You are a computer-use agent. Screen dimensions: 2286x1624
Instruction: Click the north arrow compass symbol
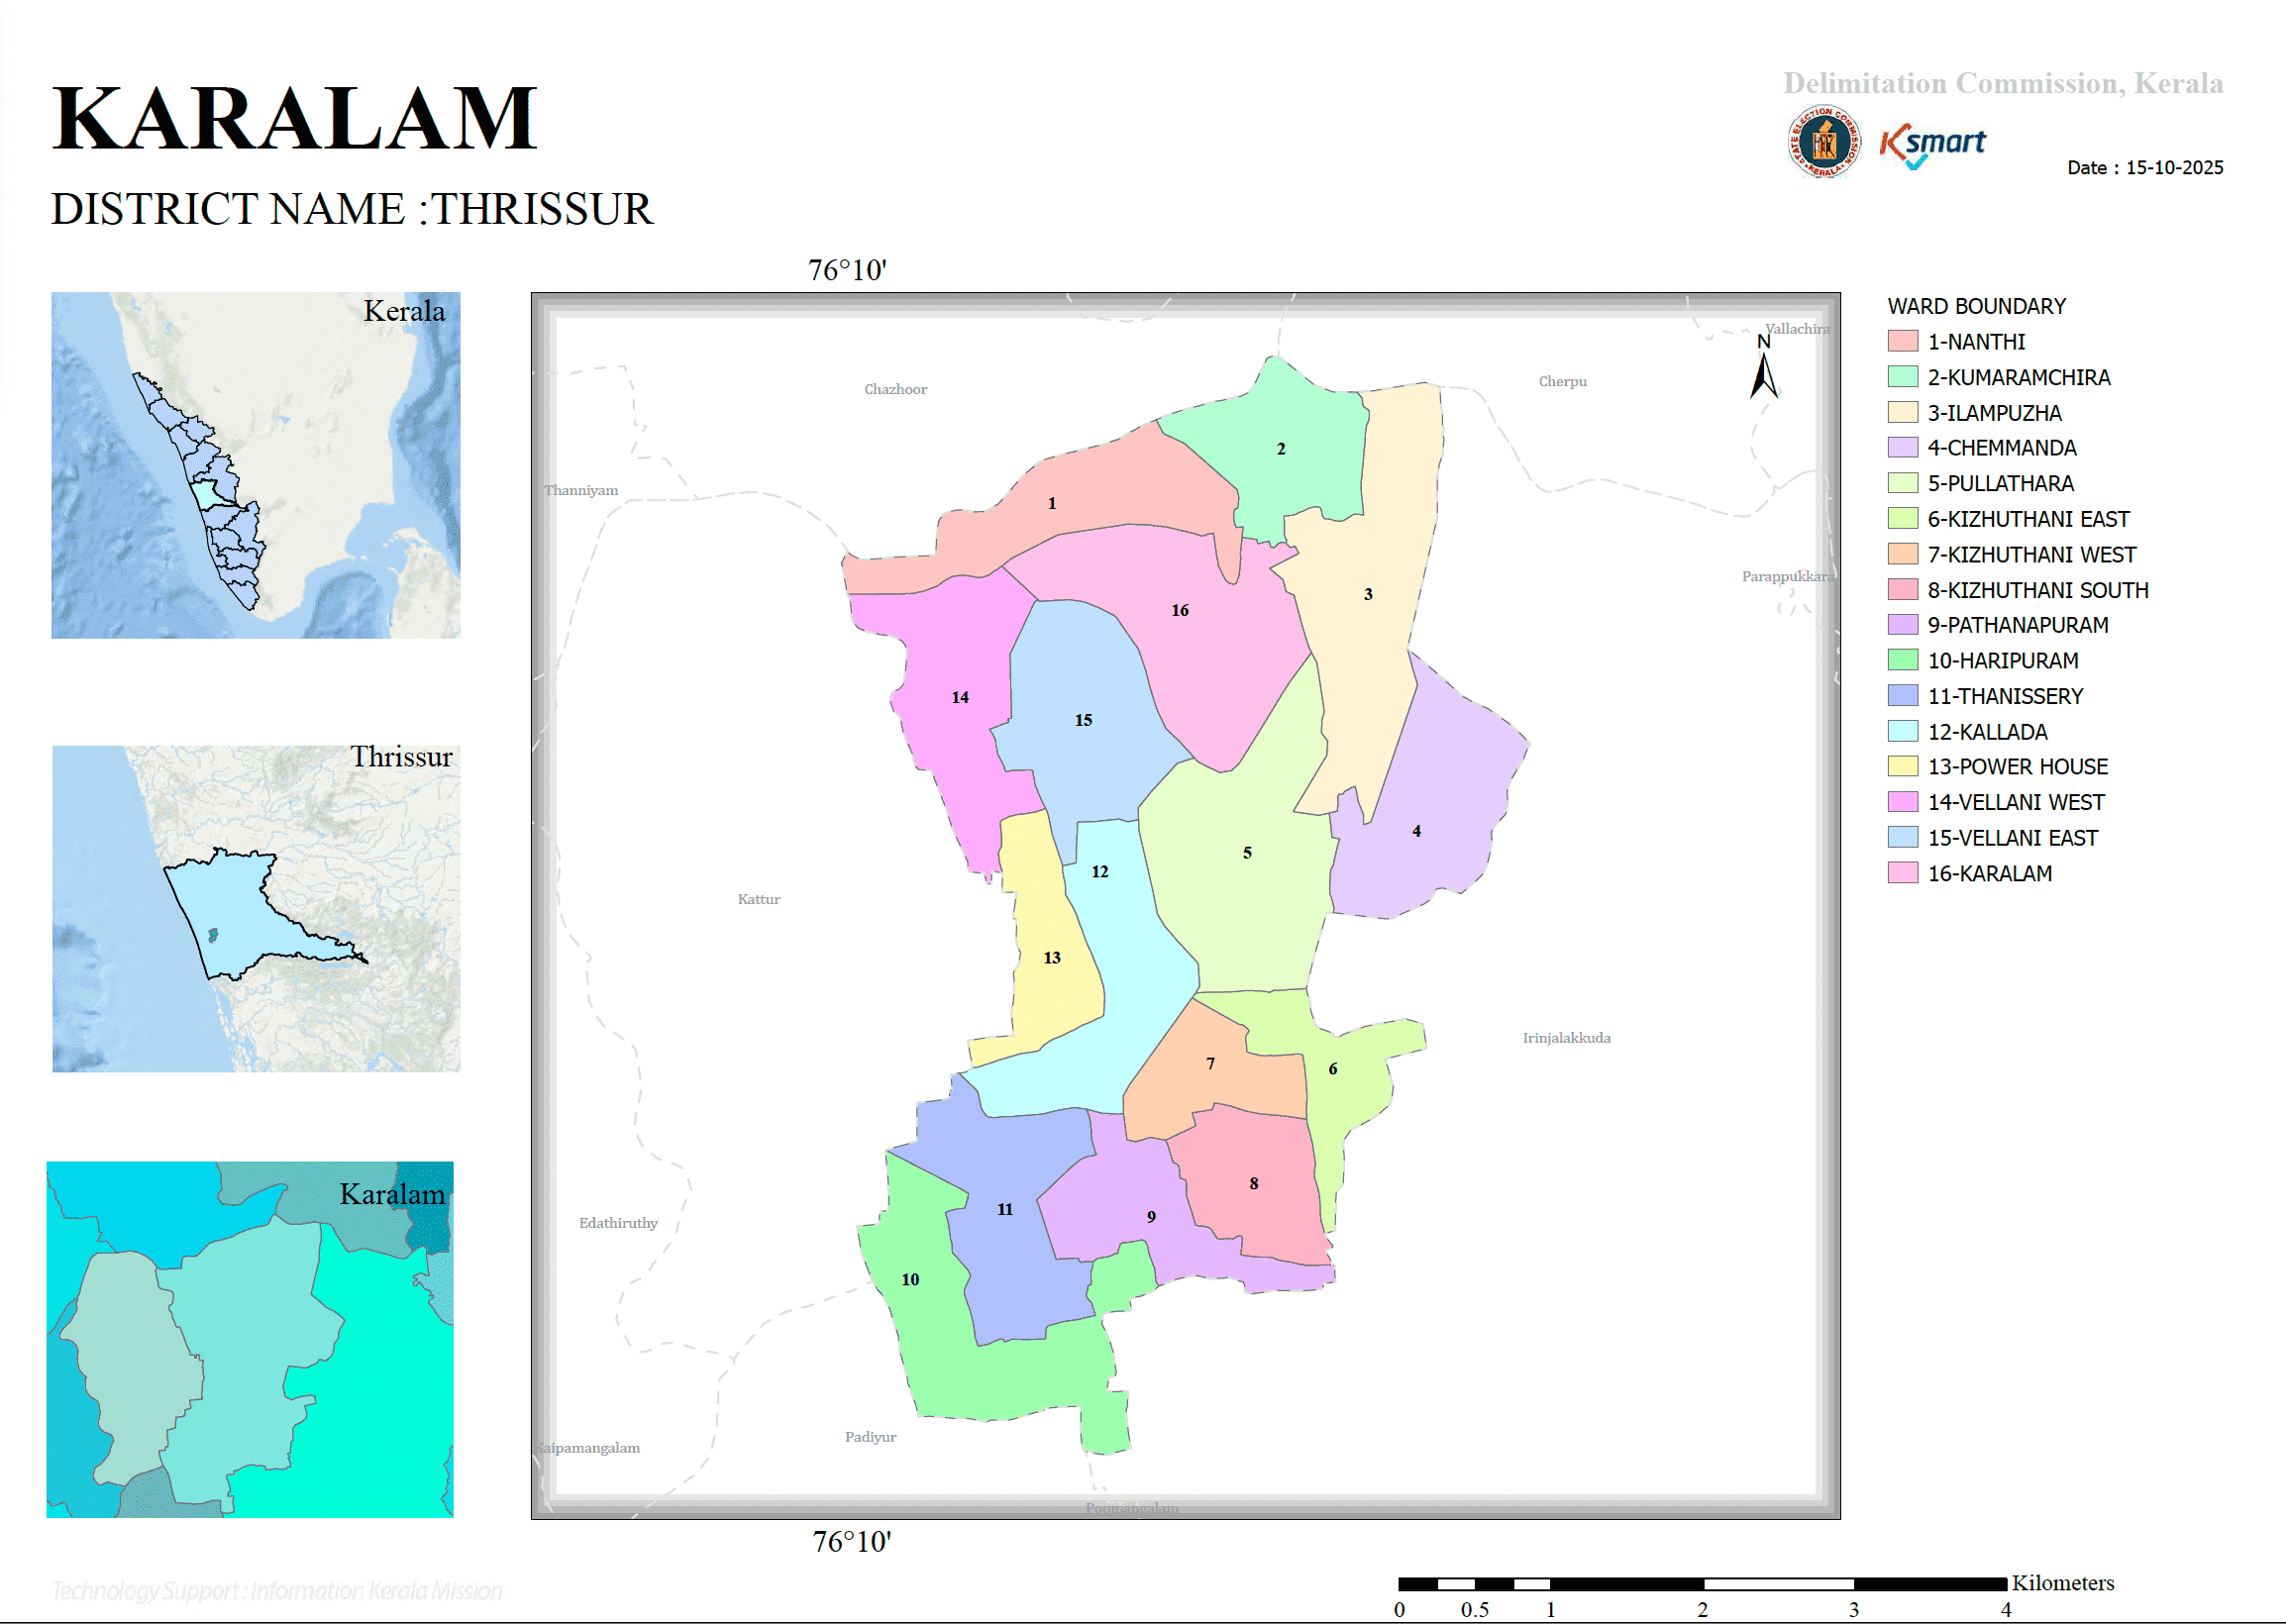tap(1764, 366)
